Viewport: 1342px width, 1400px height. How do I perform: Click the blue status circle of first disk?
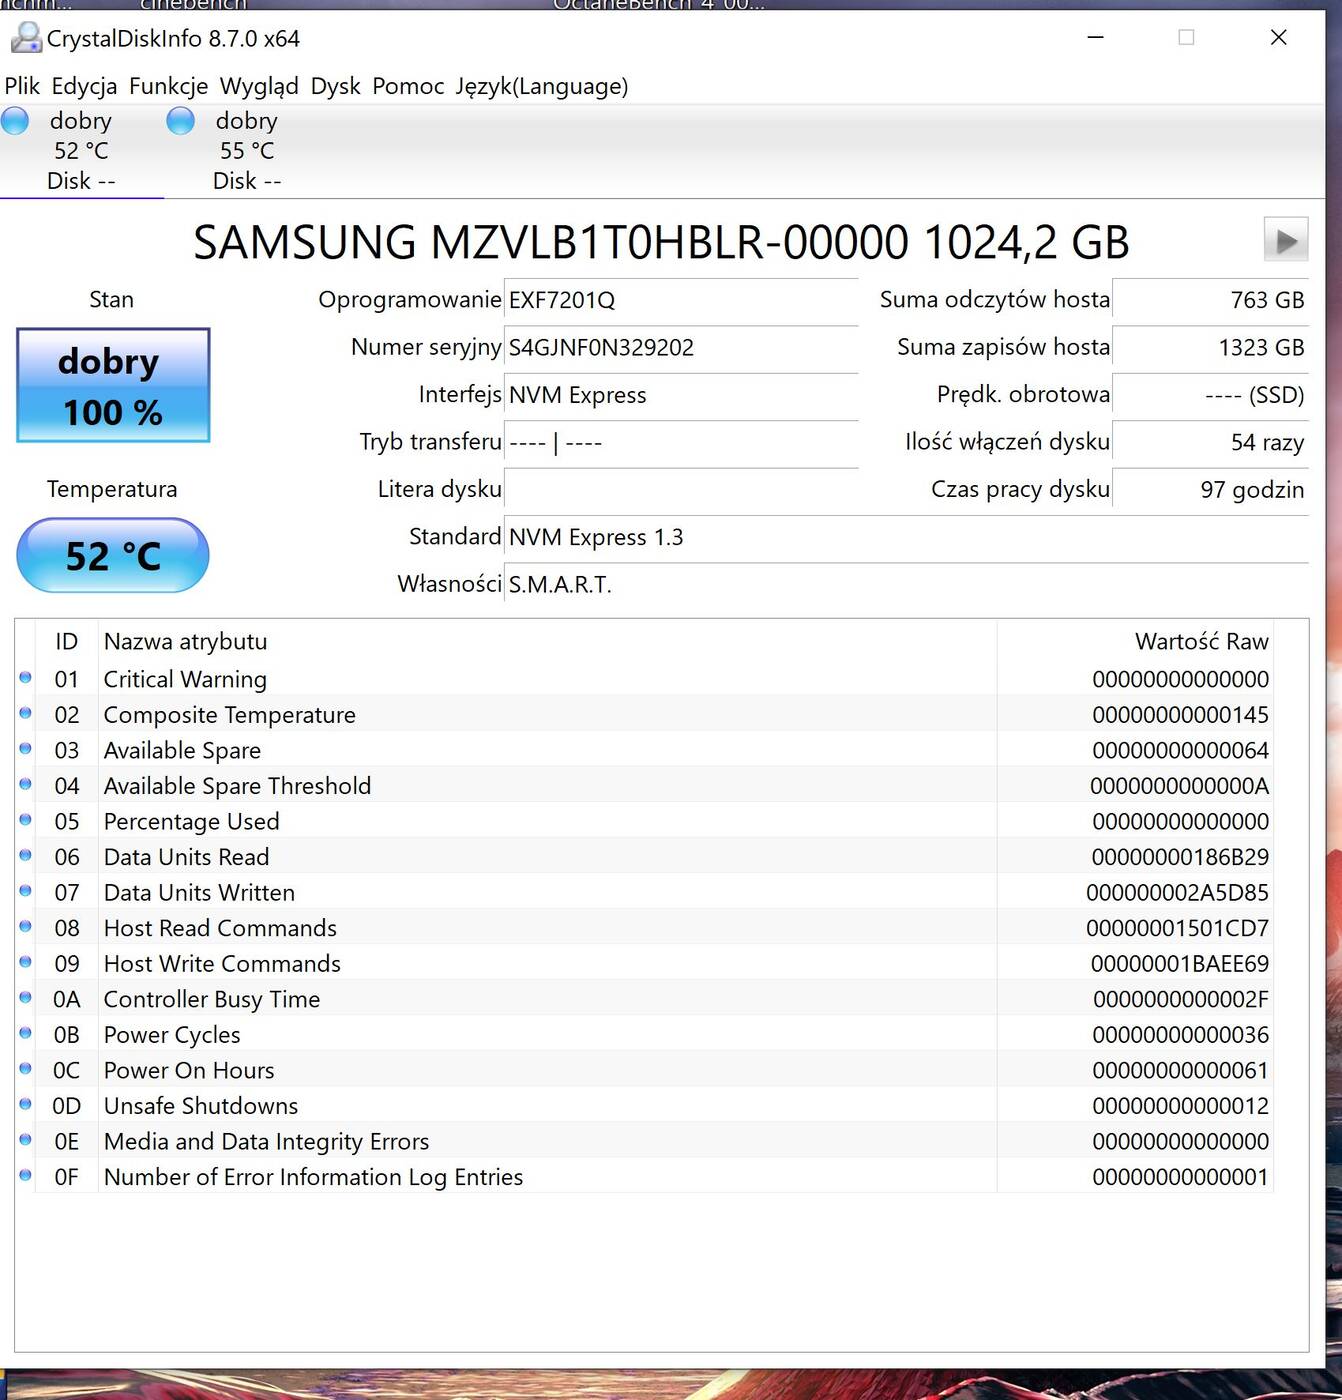click(x=15, y=121)
